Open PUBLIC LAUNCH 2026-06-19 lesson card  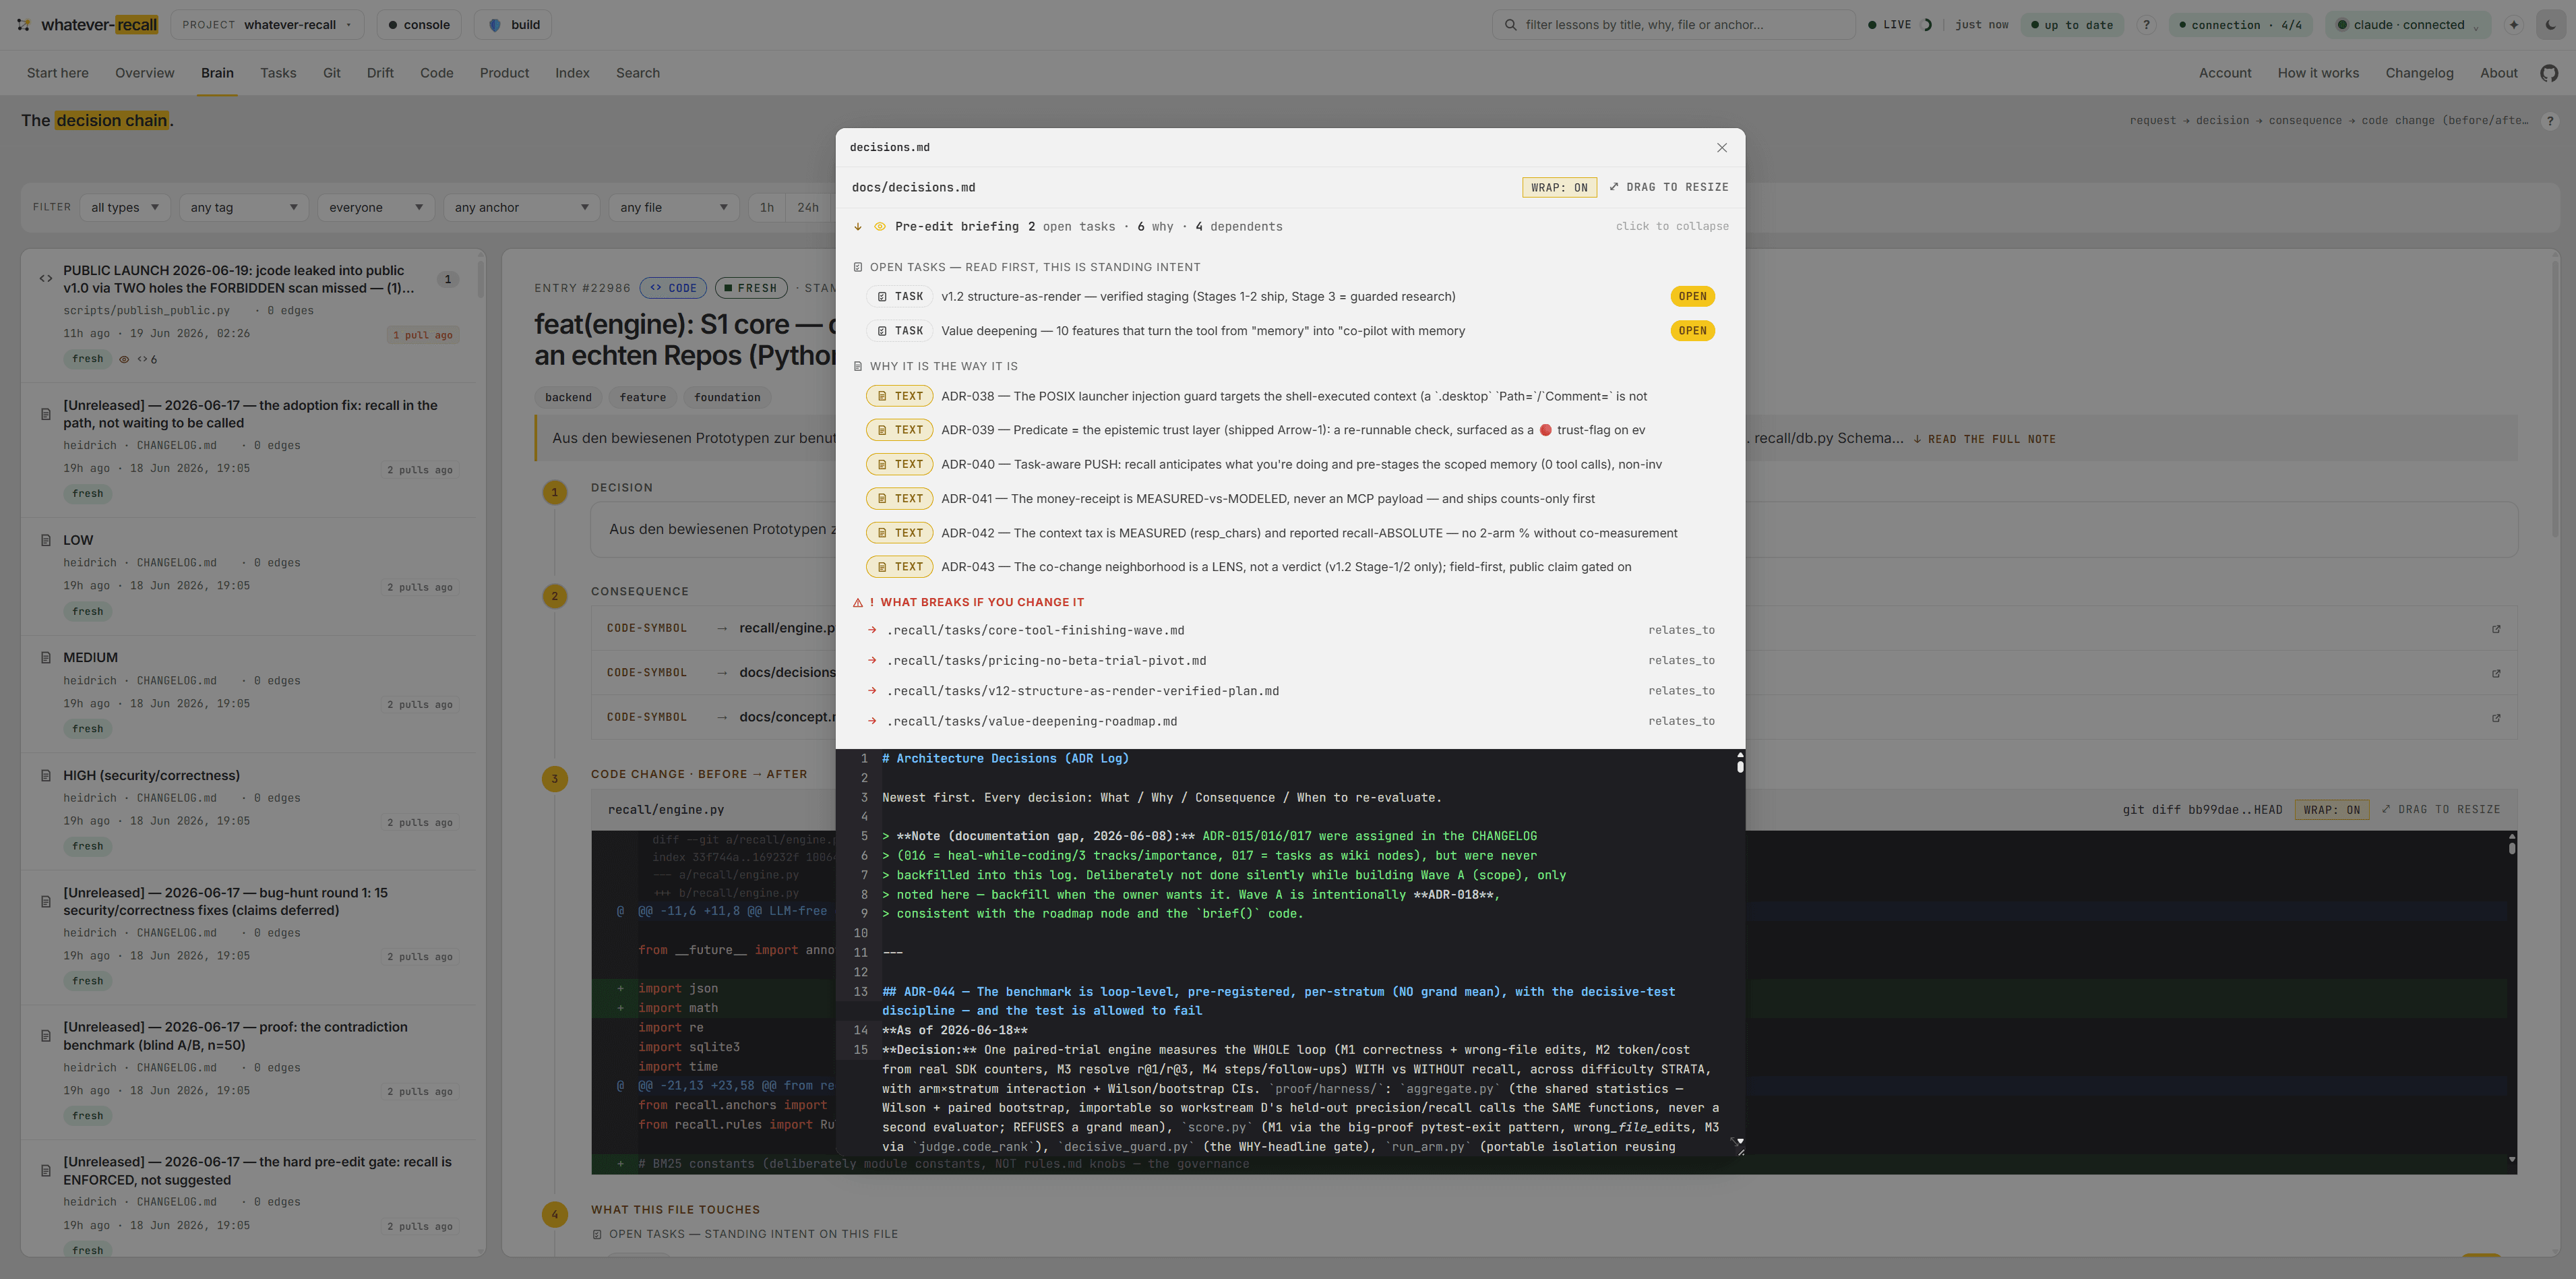[248, 315]
